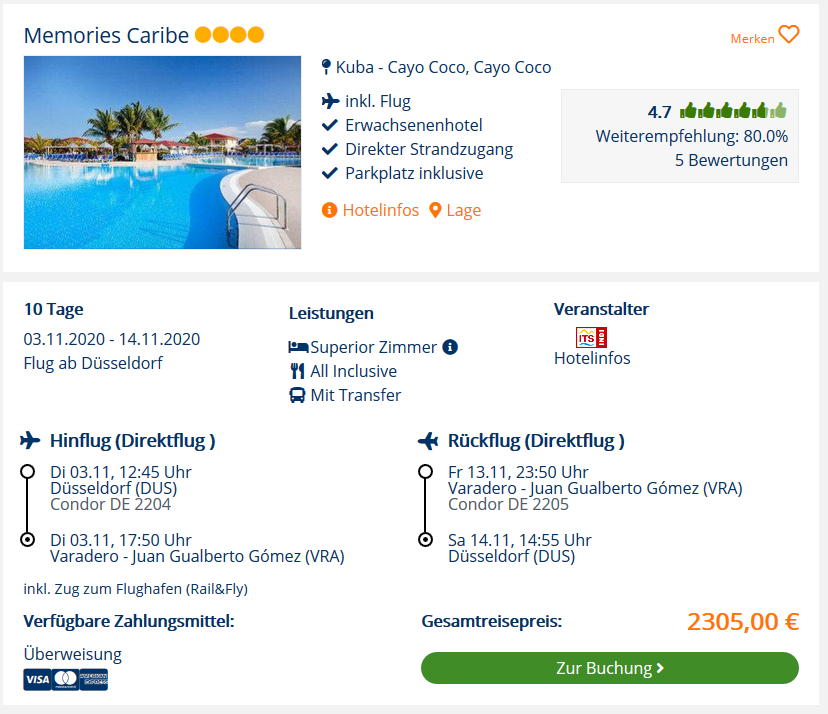Click the info icon beside Superior Zimmer
Image resolution: width=828 pixels, height=714 pixels.
click(450, 347)
